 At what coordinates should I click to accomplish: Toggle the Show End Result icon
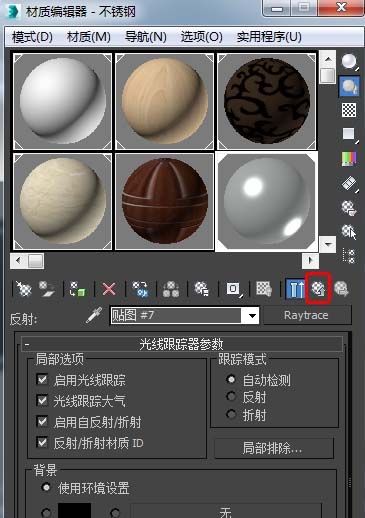tap(295, 289)
